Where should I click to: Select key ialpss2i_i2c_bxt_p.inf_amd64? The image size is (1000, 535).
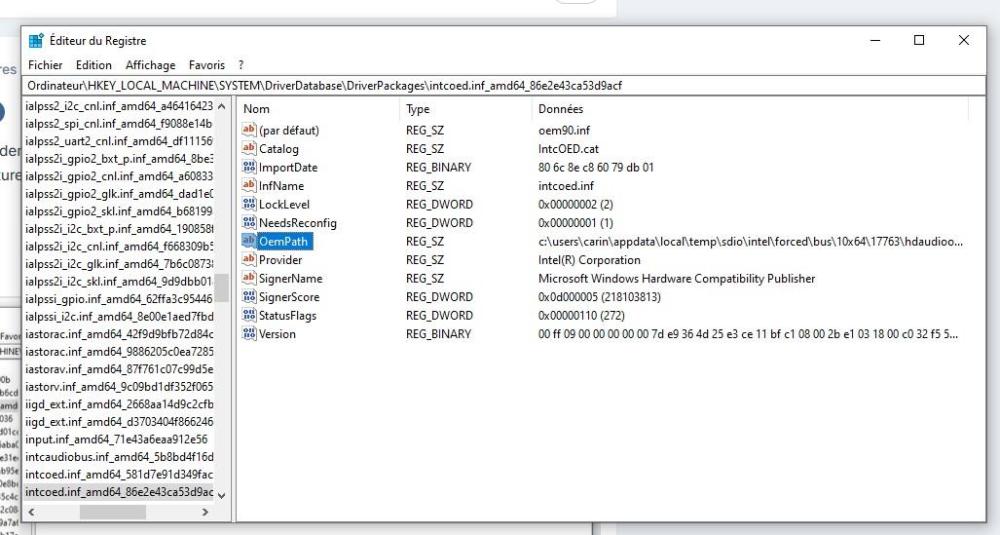tap(119, 229)
